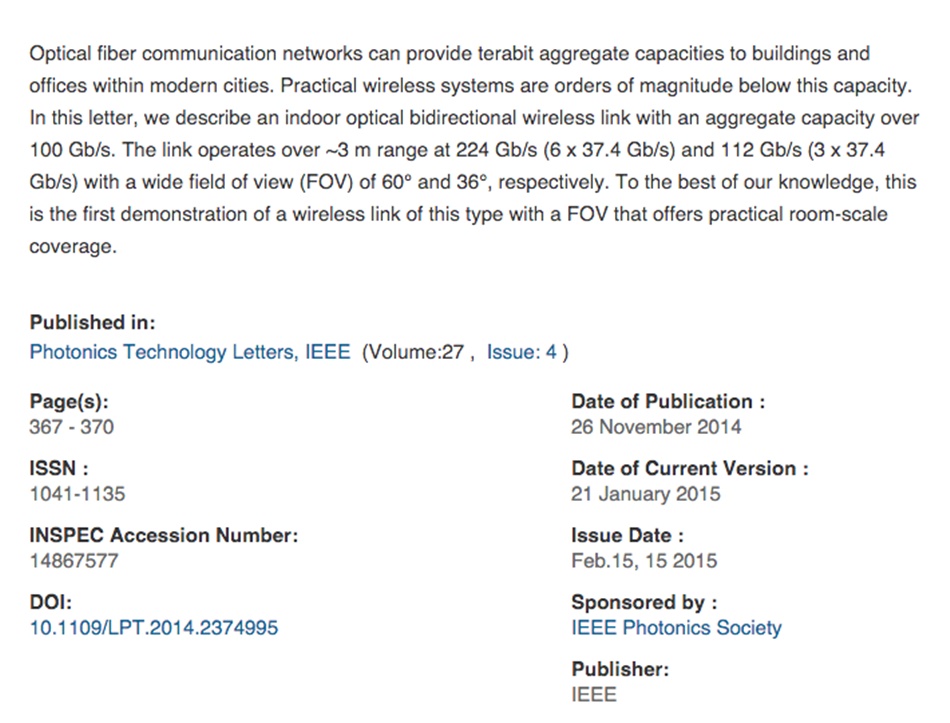Select the page range 367 - 370
The image size is (950, 723).
[71, 427]
